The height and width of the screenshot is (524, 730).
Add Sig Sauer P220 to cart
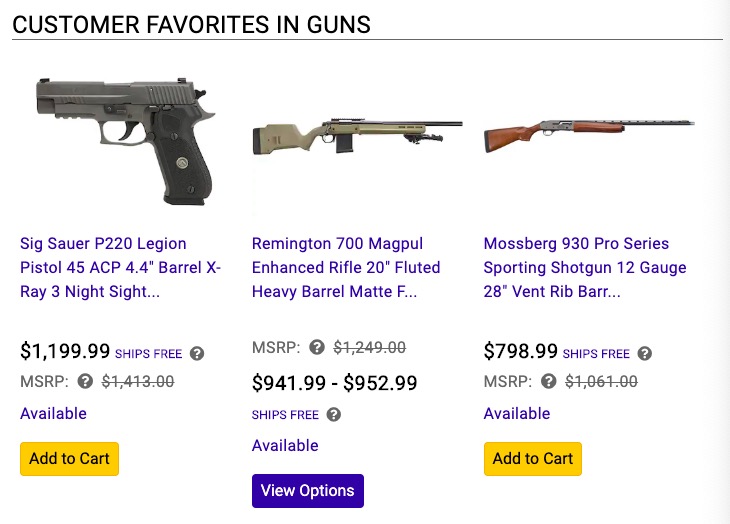(x=69, y=459)
